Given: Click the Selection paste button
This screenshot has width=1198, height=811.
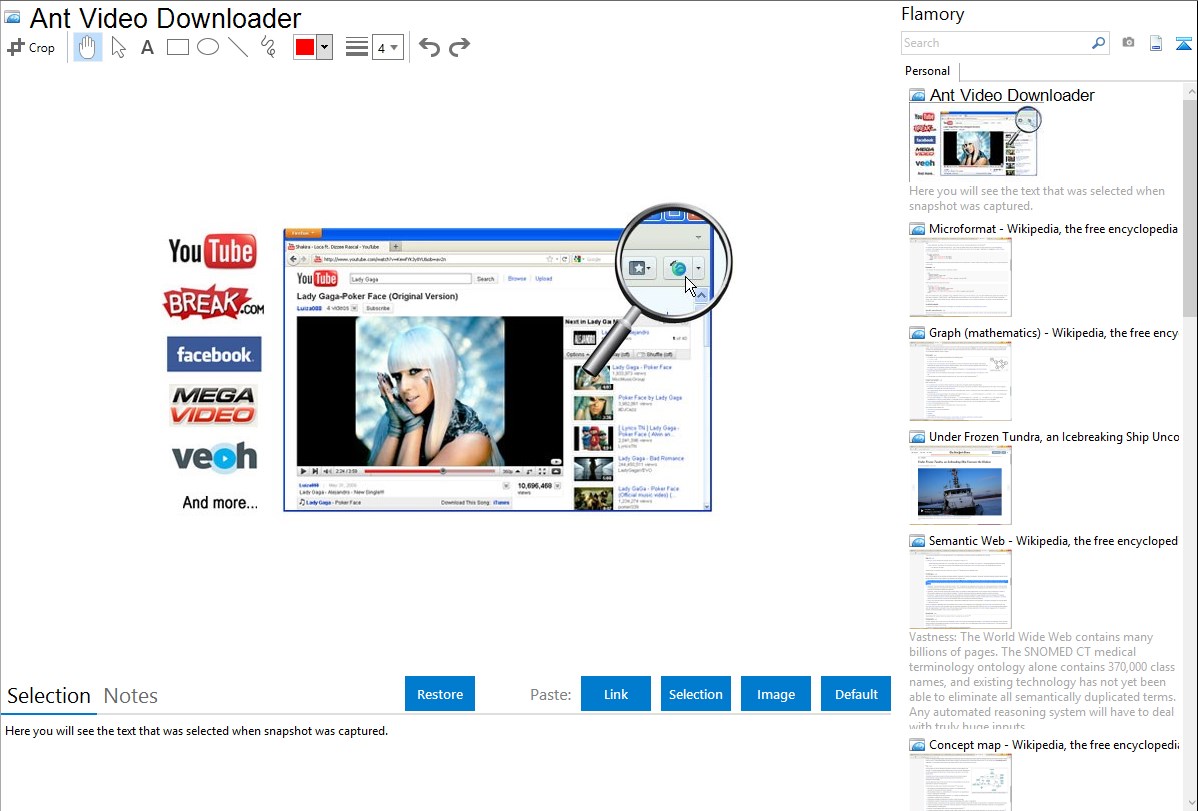Looking at the screenshot, I should (x=695, y=694).
